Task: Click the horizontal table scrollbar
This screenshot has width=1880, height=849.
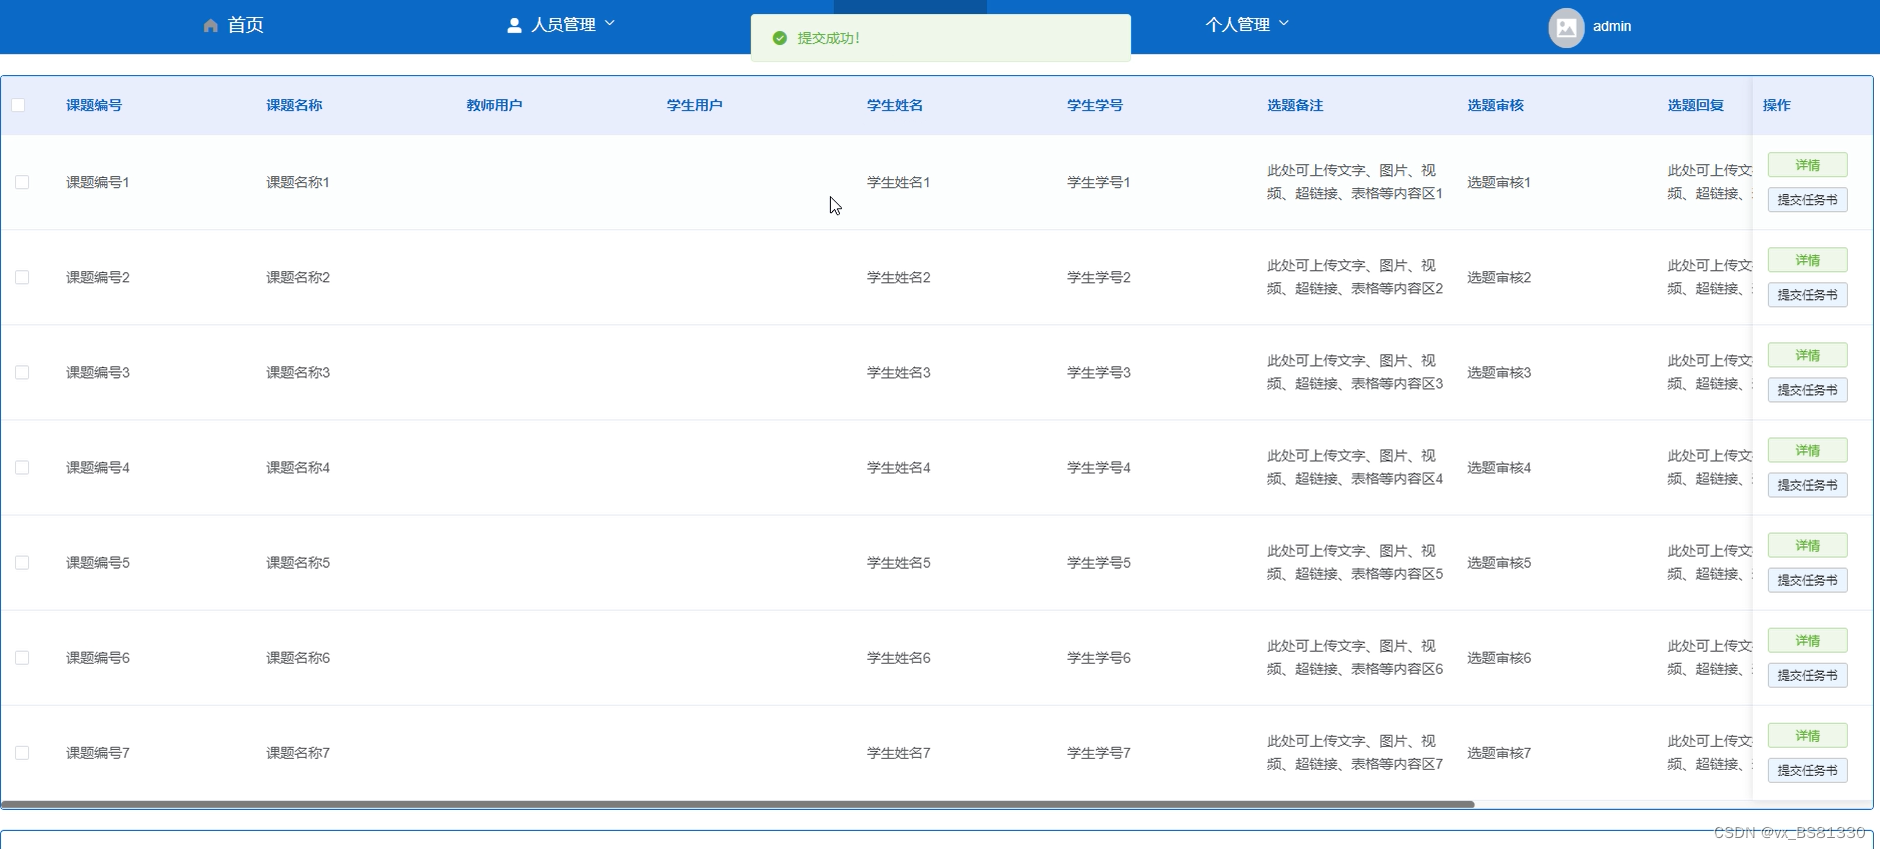Action: pyautogui.click(x=738, y=804)
